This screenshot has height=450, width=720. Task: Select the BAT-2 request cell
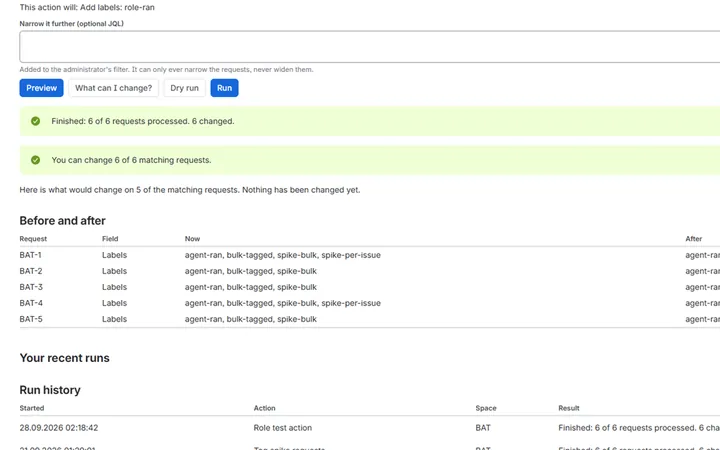(x=31, y=271)
